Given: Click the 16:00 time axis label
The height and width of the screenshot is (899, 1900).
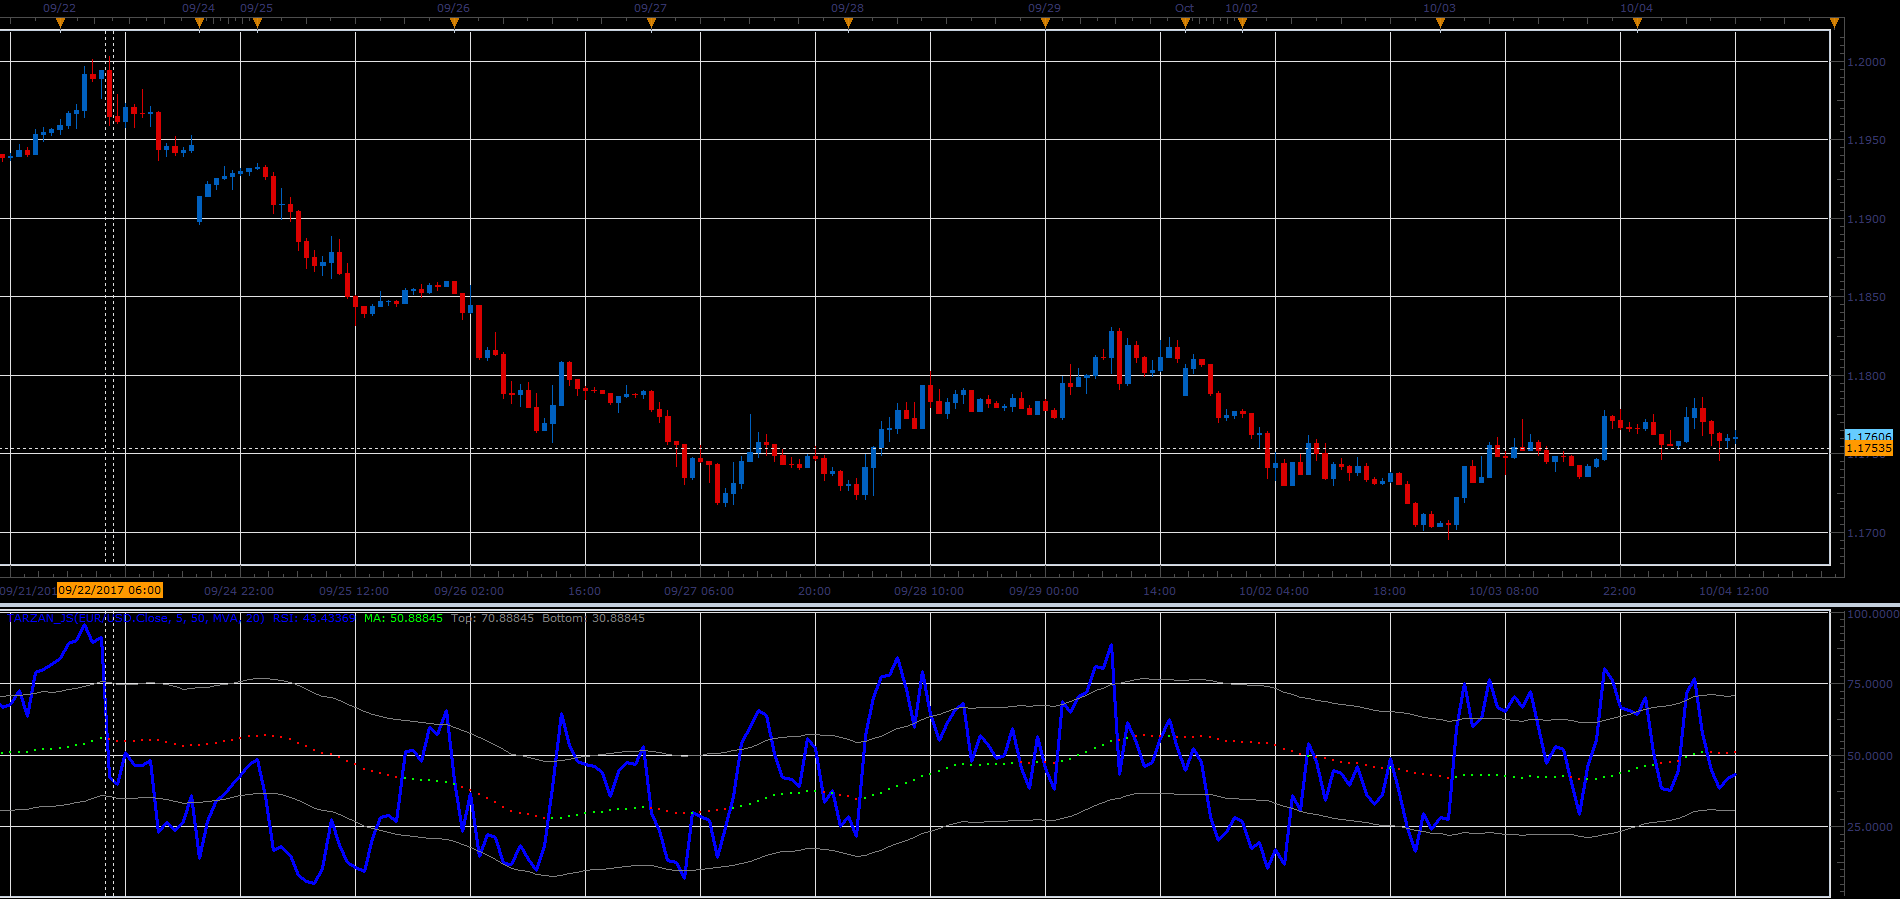Looking at the screenshot, I should [585, 591].
